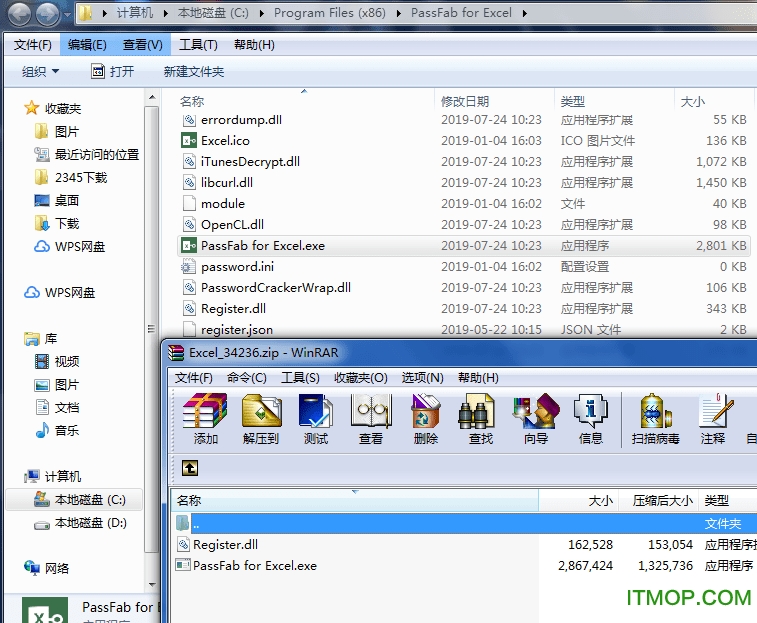Open the 2345下载 folder in sidebar
Image resolution: width=757 pixels, height=623 pixels.
point(71,178)
